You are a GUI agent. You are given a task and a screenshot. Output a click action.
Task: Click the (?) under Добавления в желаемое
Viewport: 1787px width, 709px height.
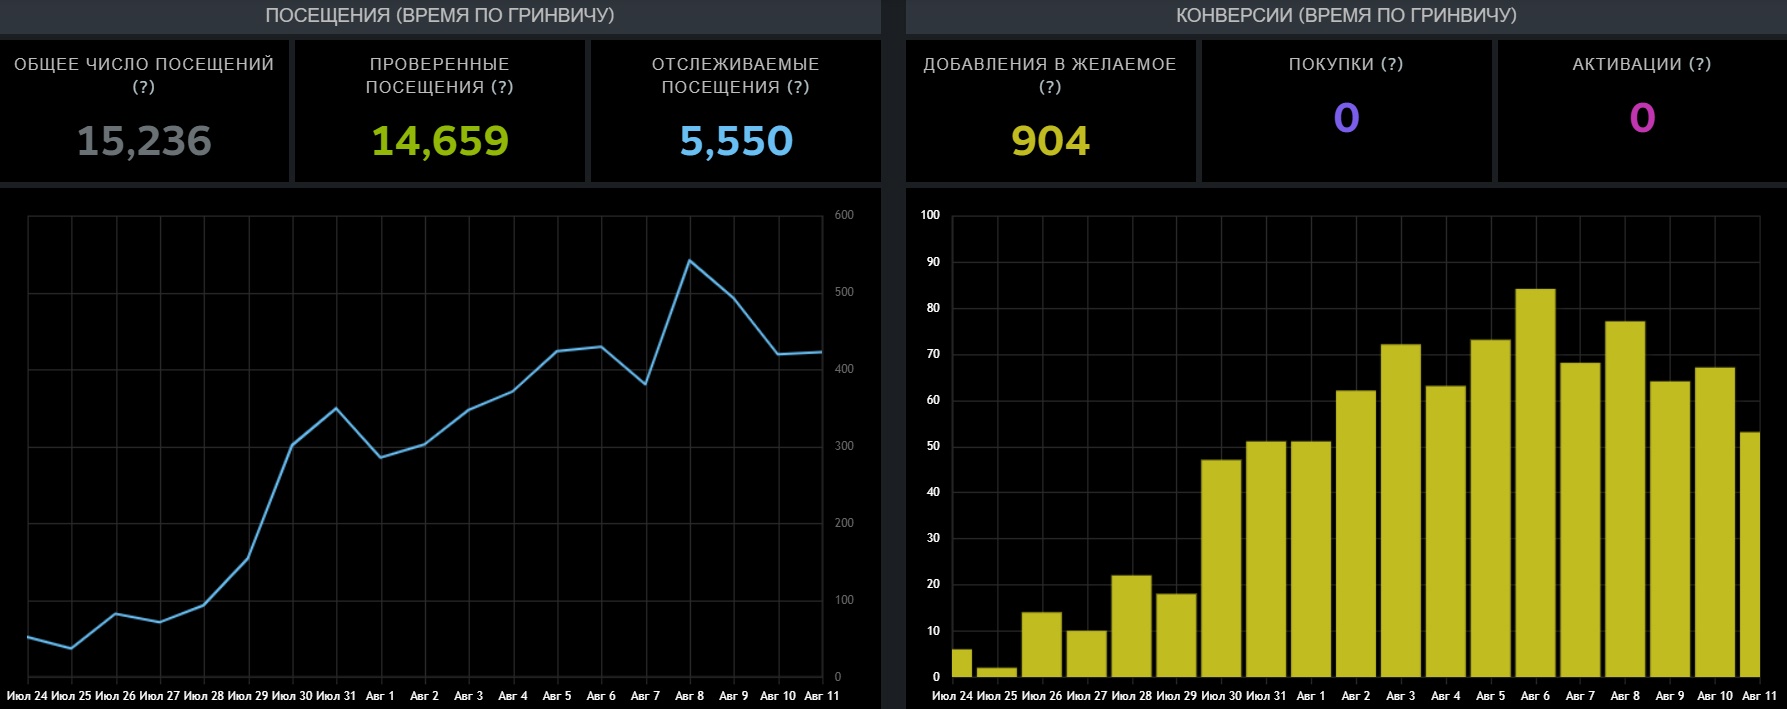click(x=1049, y=87)
